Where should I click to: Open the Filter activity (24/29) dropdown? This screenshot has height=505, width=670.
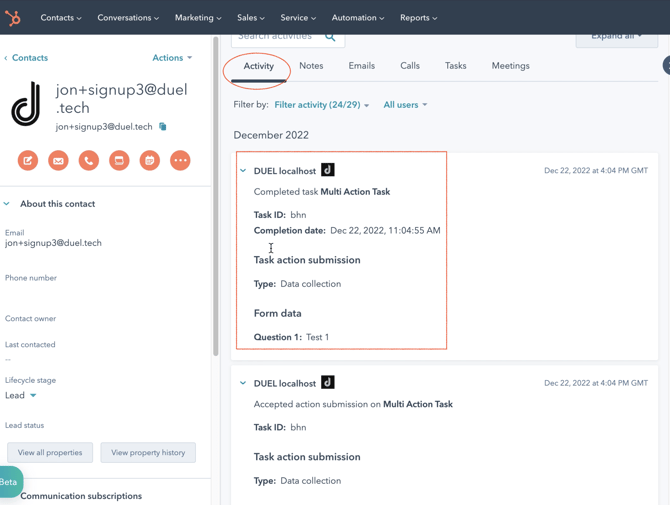pos(321,105)
